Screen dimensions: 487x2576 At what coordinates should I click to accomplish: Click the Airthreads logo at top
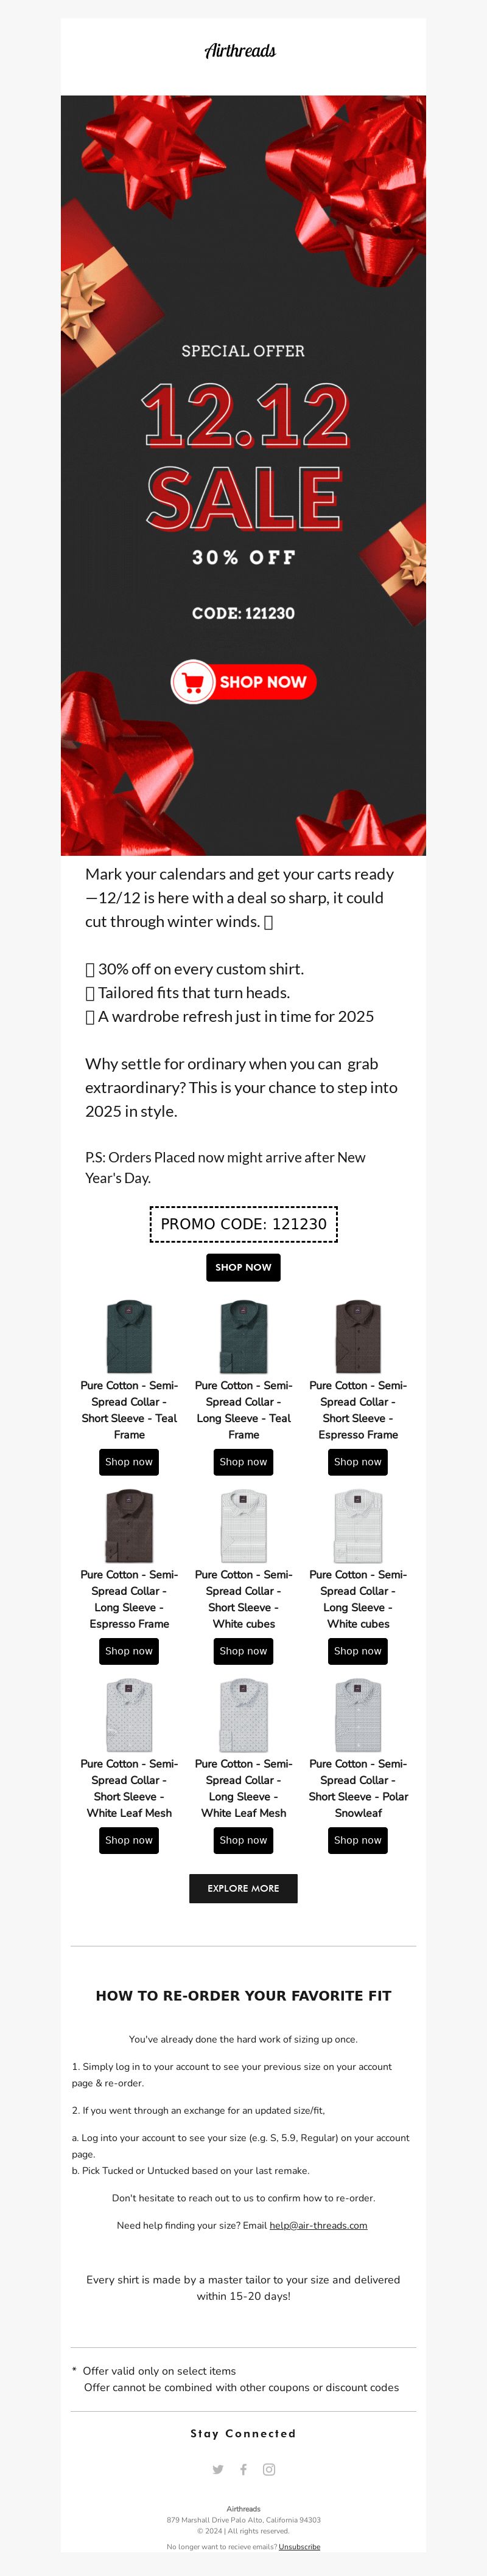(x=240, y=51)
